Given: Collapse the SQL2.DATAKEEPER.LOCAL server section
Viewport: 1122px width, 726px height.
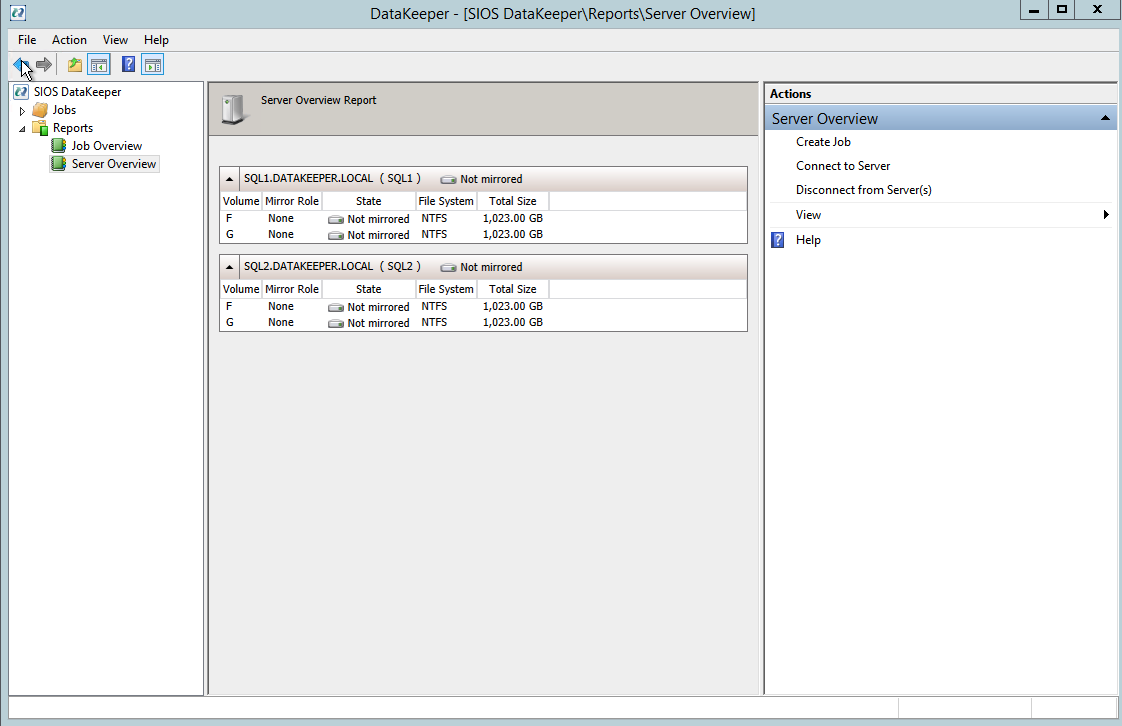Looking at the screenshot, I should pos(230,267).
